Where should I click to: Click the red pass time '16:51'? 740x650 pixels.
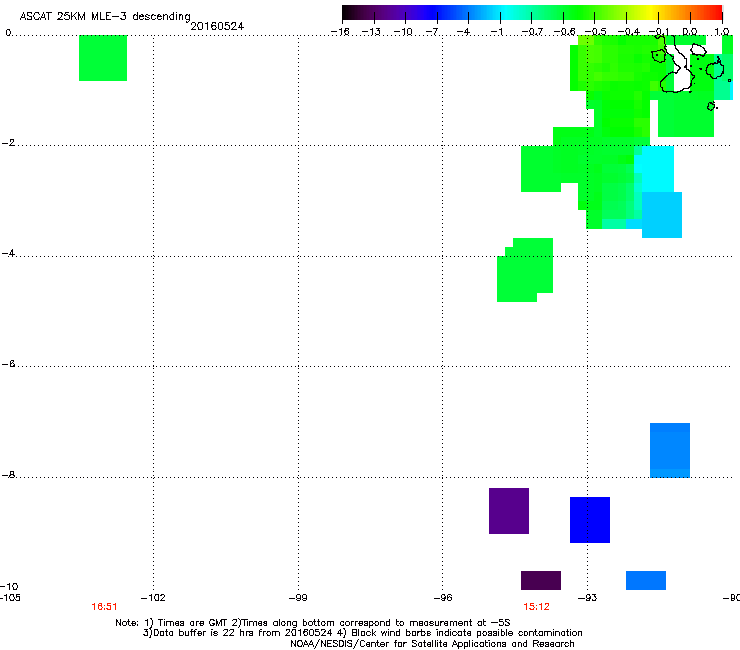pyautogui.click(x=104, y=607)
